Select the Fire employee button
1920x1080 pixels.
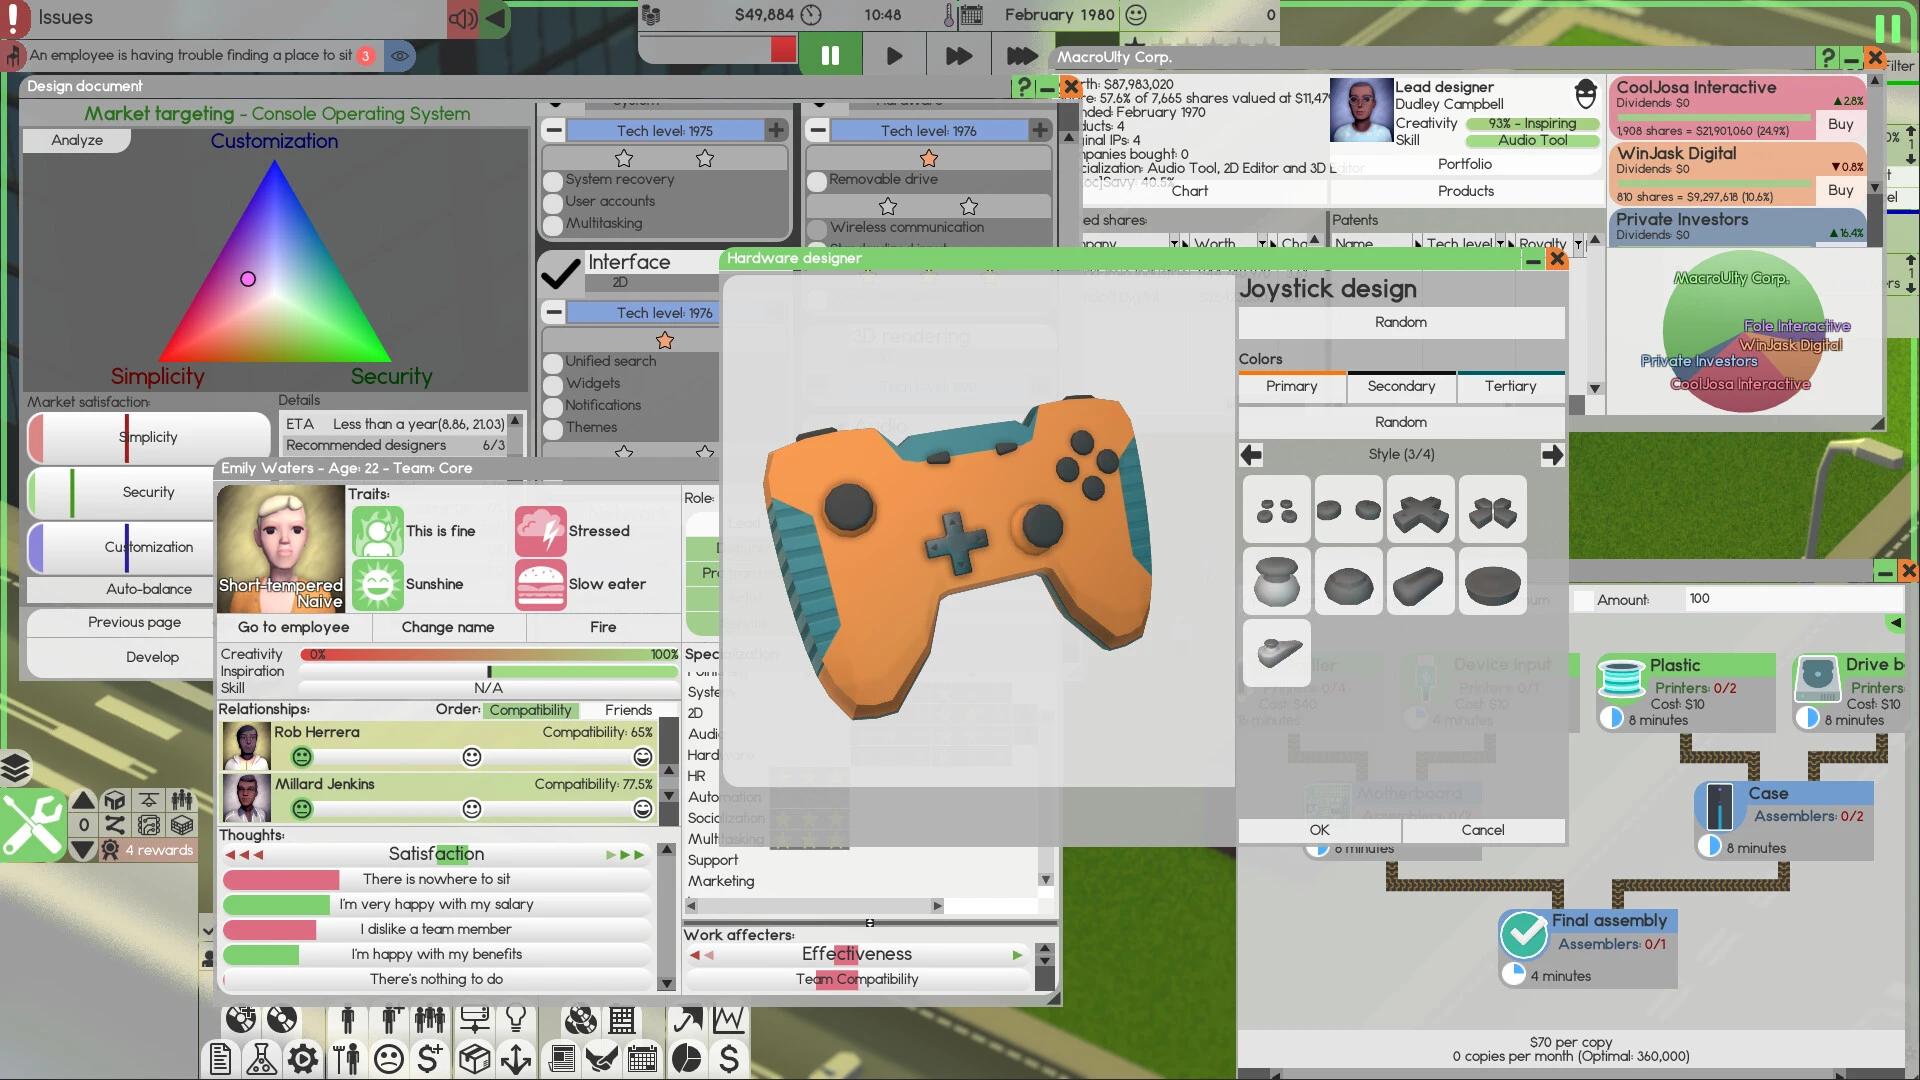603,626
